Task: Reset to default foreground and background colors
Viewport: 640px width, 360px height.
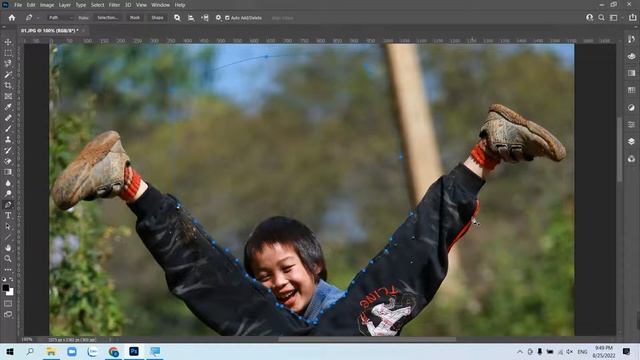Action: [4, 280]
